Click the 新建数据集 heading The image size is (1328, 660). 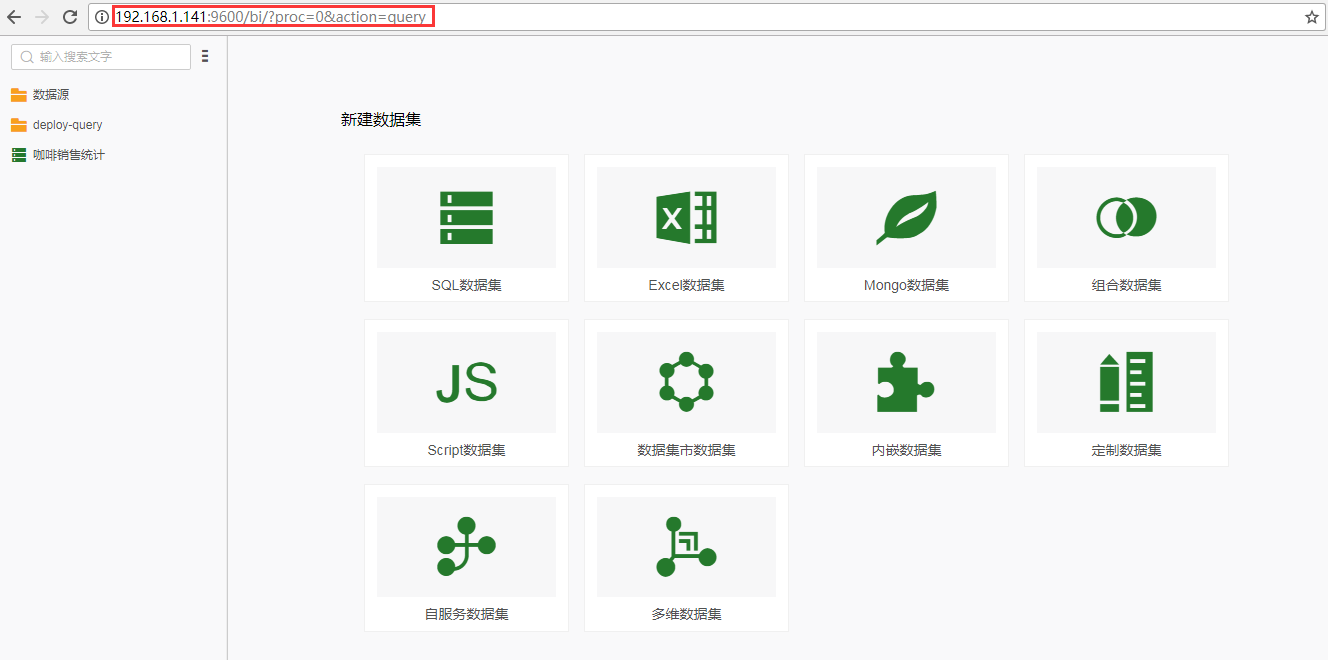pyautogui.click(x=381, y=120)
